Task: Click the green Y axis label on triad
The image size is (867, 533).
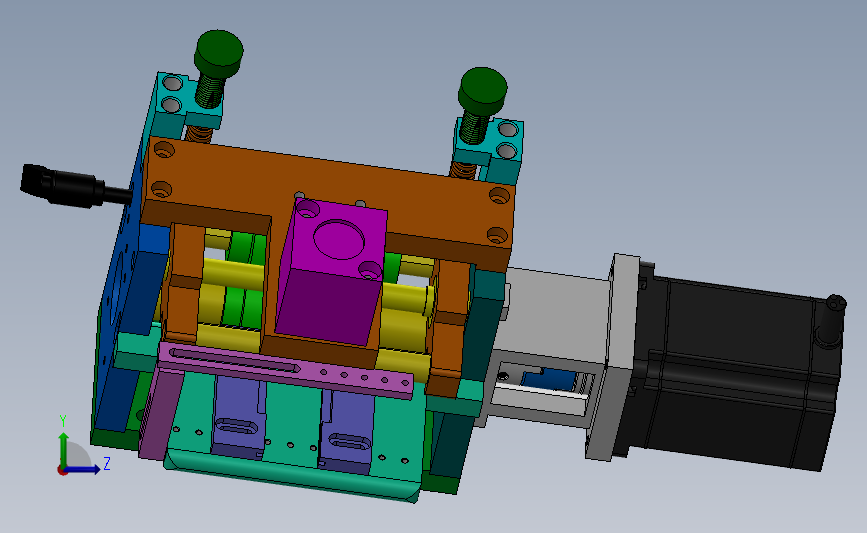Action: [63, 422]
